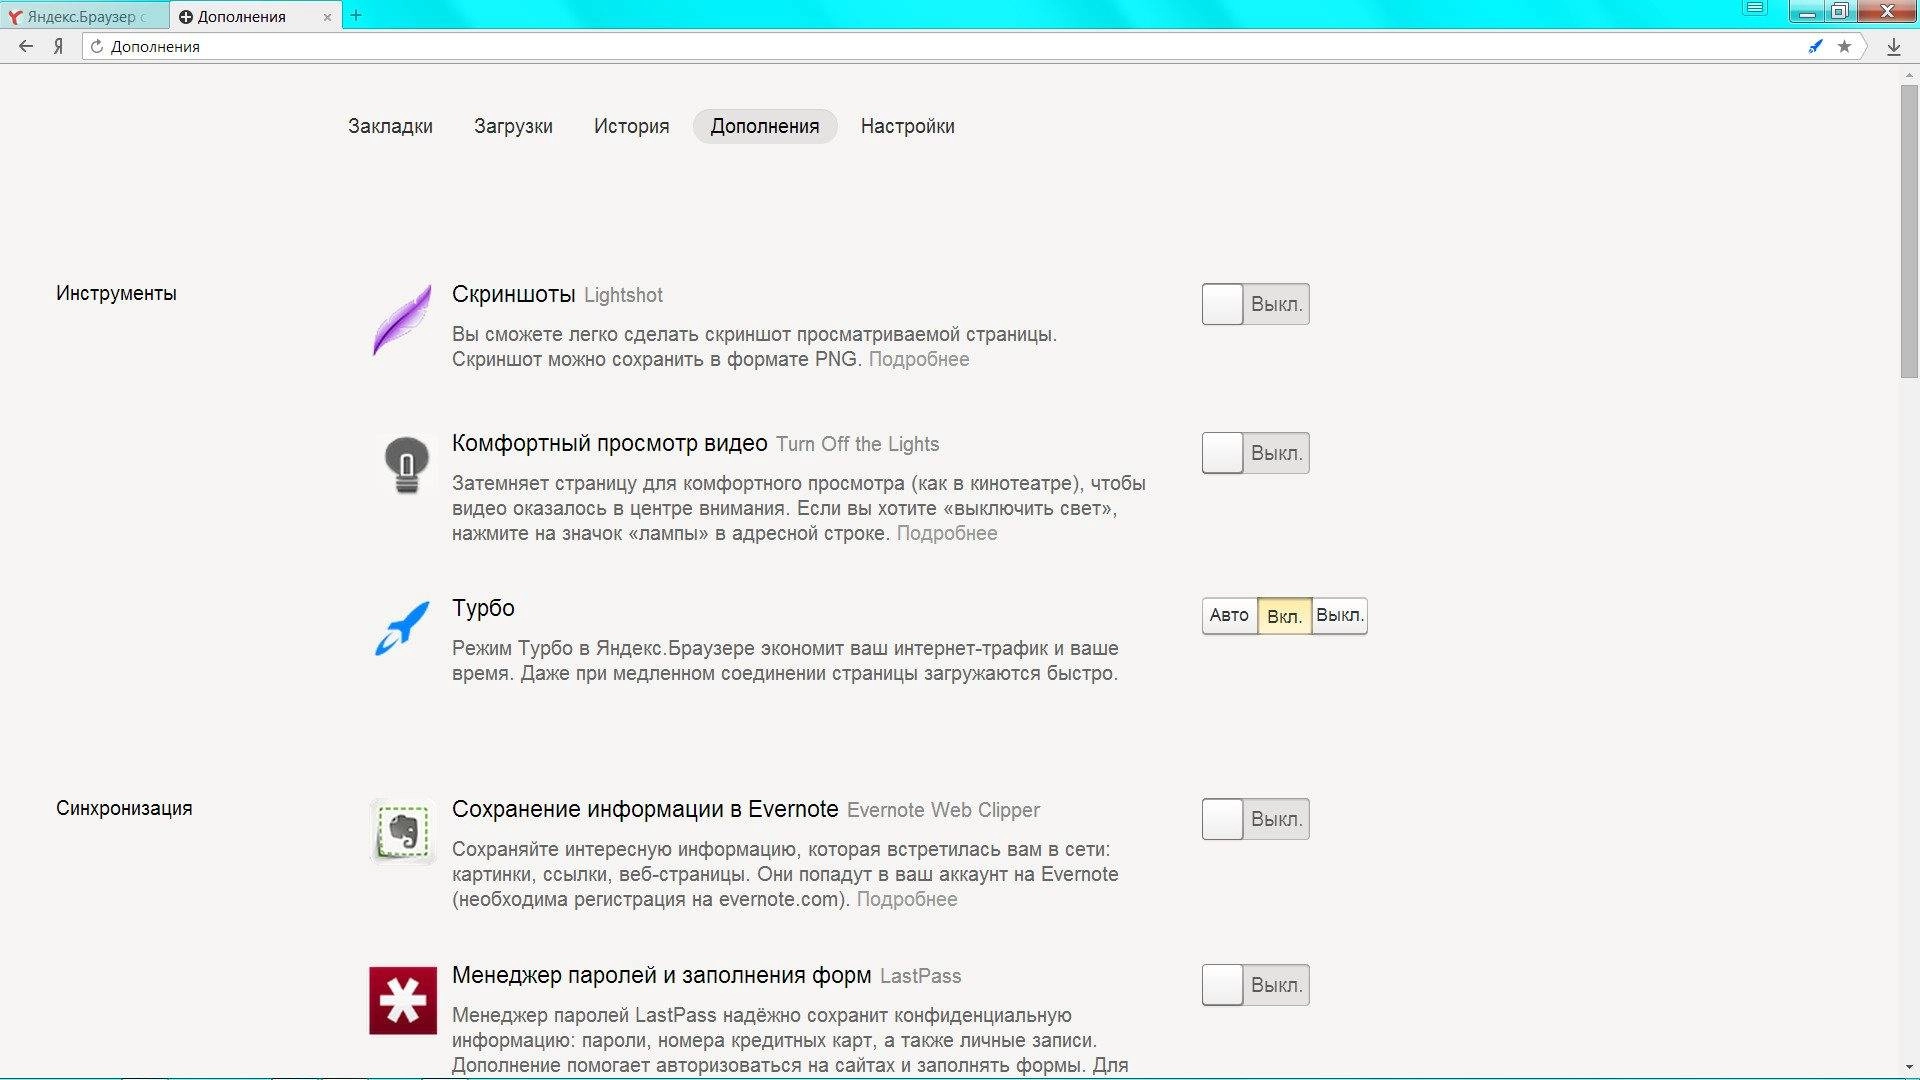
Task: Click the Yandex "Я" home icon
Action: point(58,46)
